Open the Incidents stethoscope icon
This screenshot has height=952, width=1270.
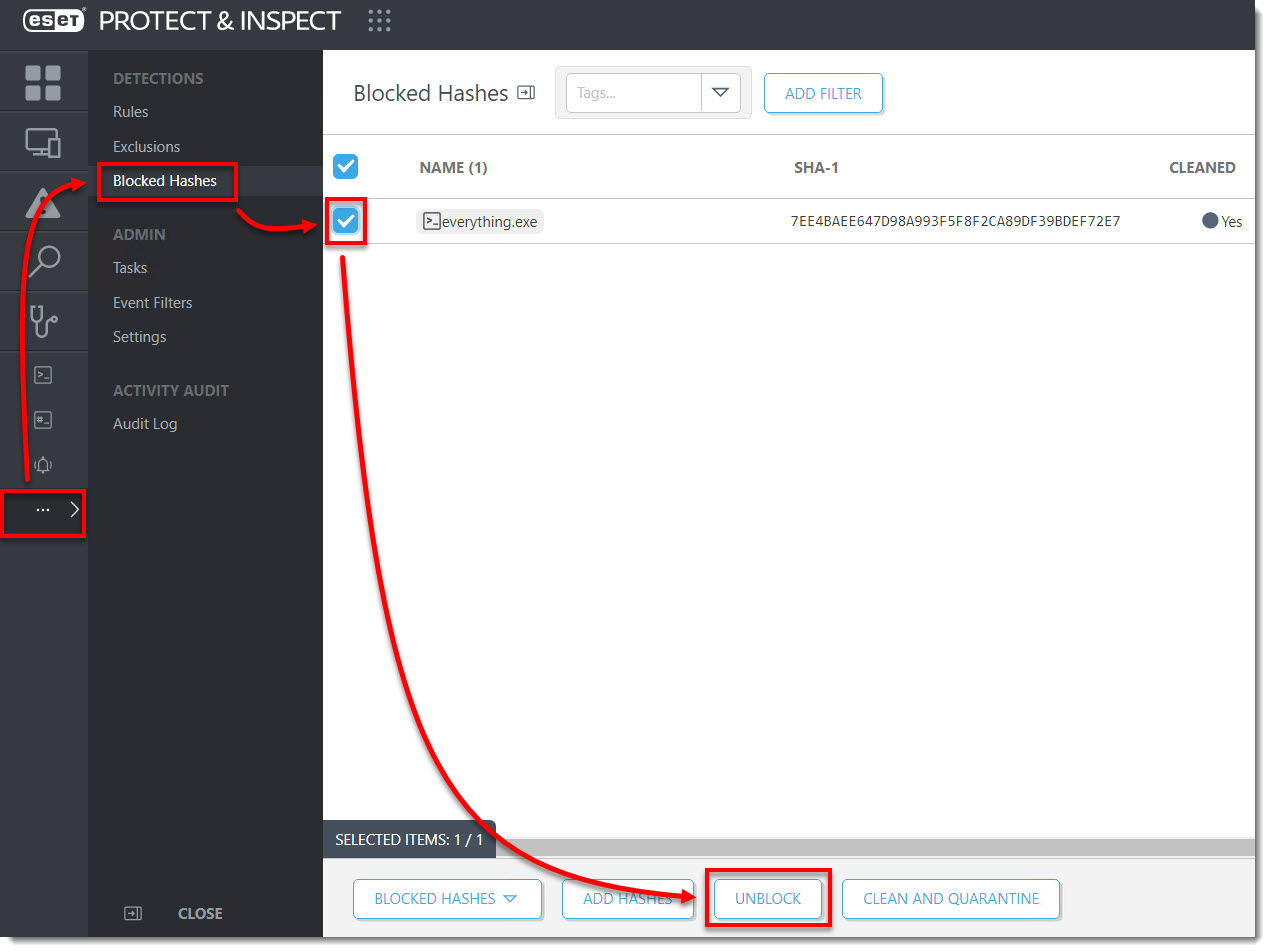point(43,322)
